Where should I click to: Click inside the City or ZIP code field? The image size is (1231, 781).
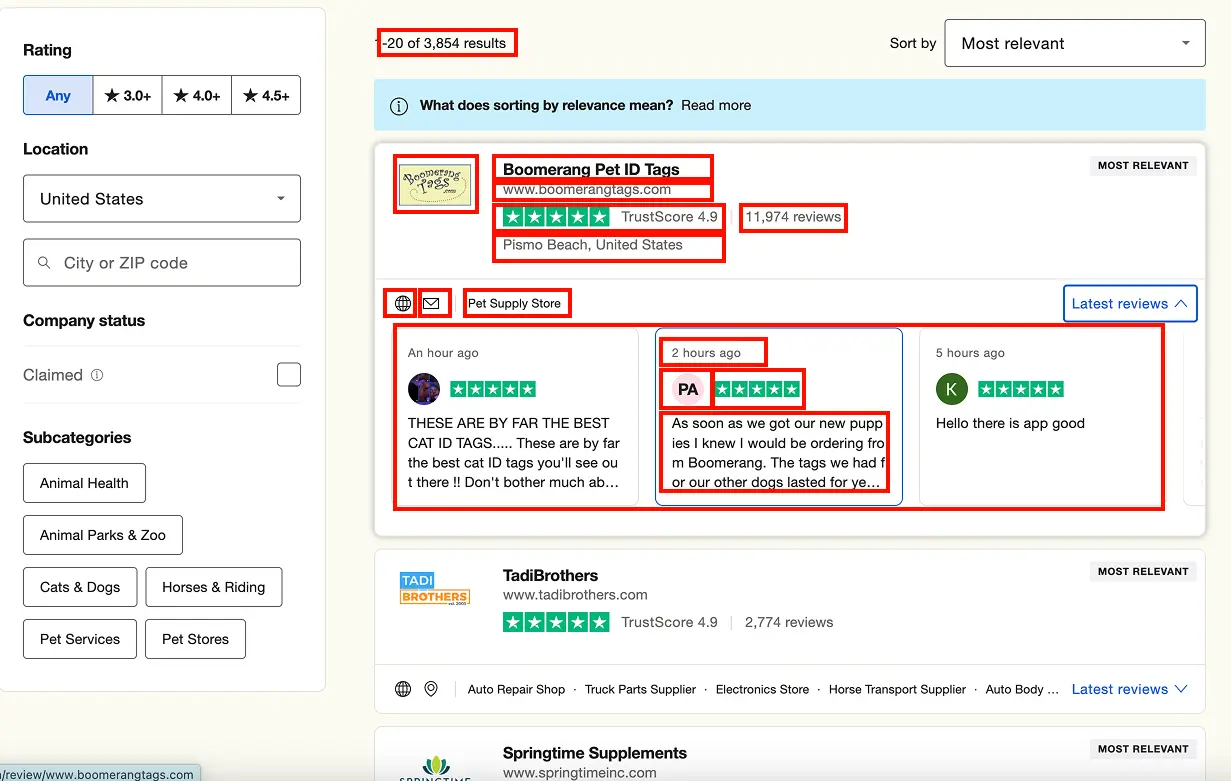click(162, 263)
